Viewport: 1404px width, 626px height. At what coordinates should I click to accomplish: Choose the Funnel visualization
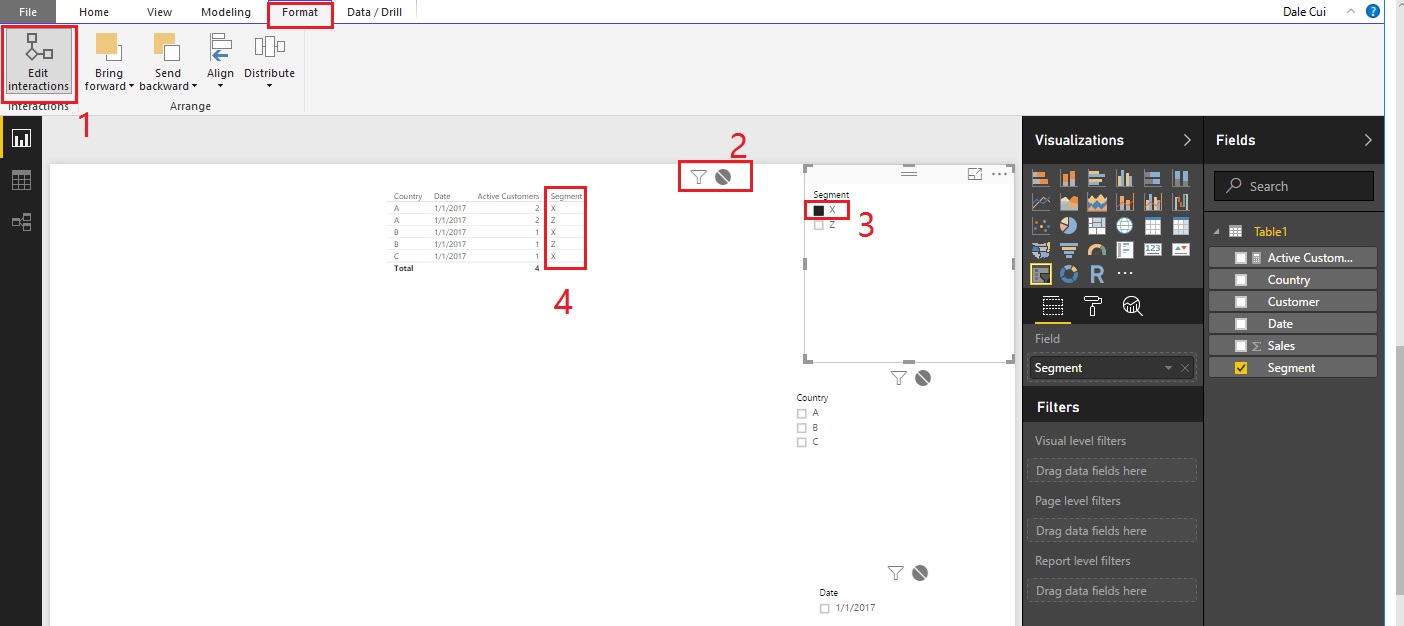1068,249
